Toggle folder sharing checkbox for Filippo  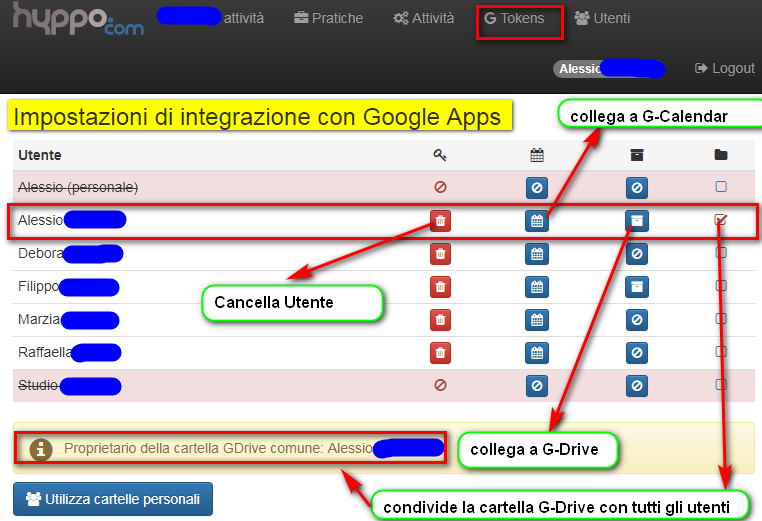721,286
